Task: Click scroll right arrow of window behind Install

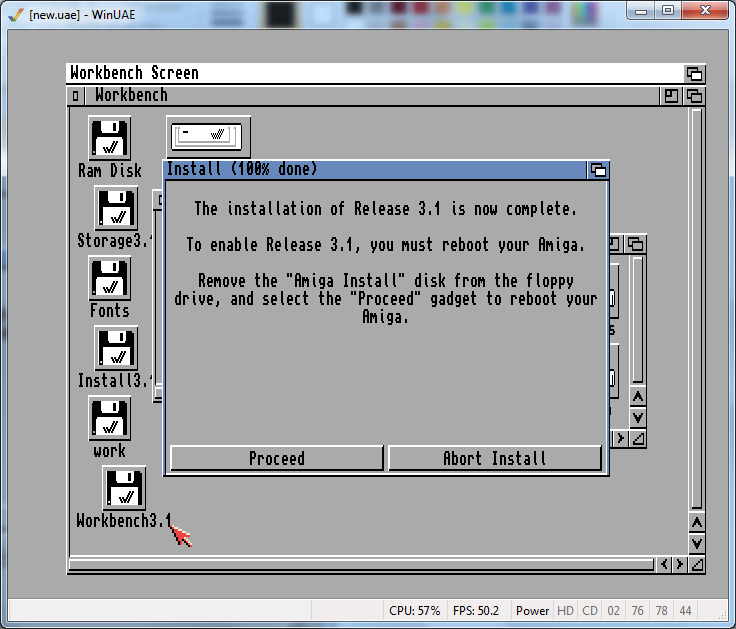Action: click(x=621, y=438)
